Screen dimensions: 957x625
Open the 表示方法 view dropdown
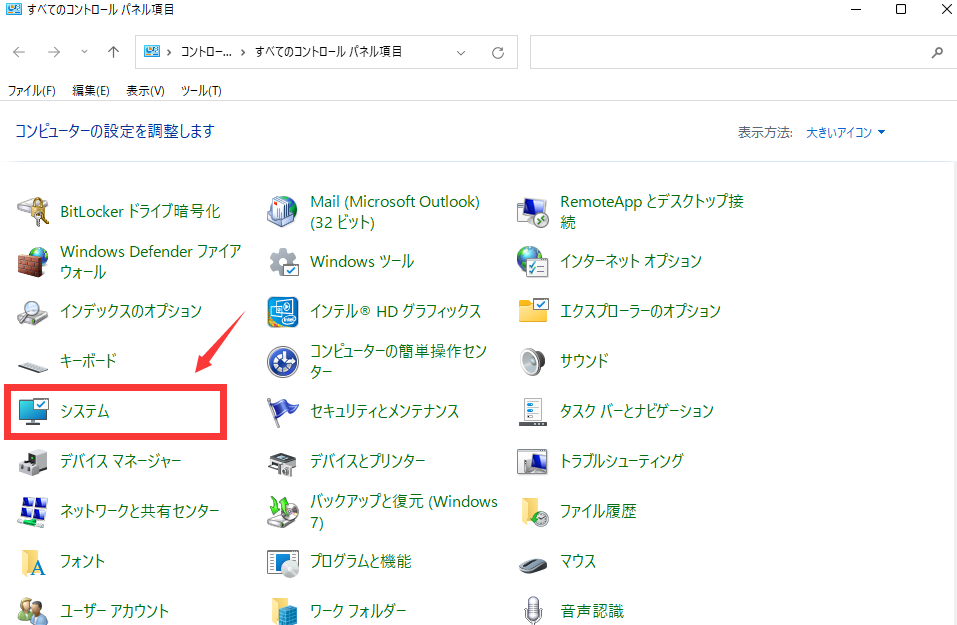[843, 131]
